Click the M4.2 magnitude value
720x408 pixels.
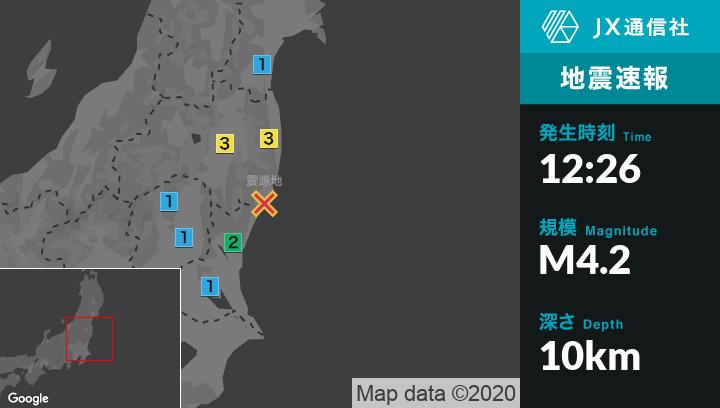585,261
